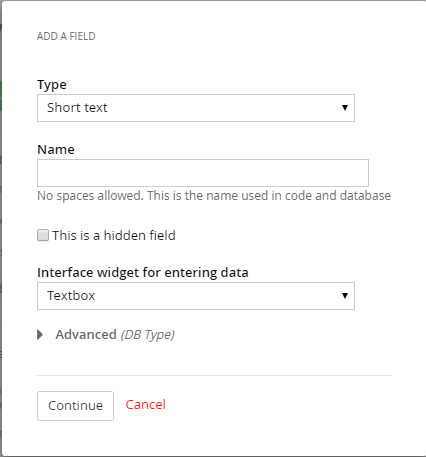Click the Name input field
This screenshot has height=457, width=426.
click(203, 173)
